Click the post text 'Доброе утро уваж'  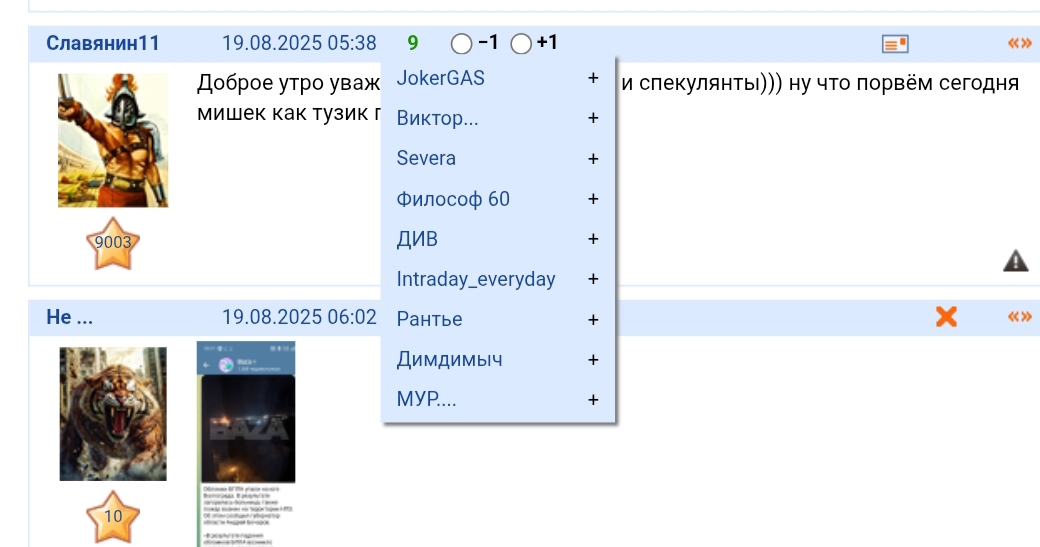coord(289,84)
